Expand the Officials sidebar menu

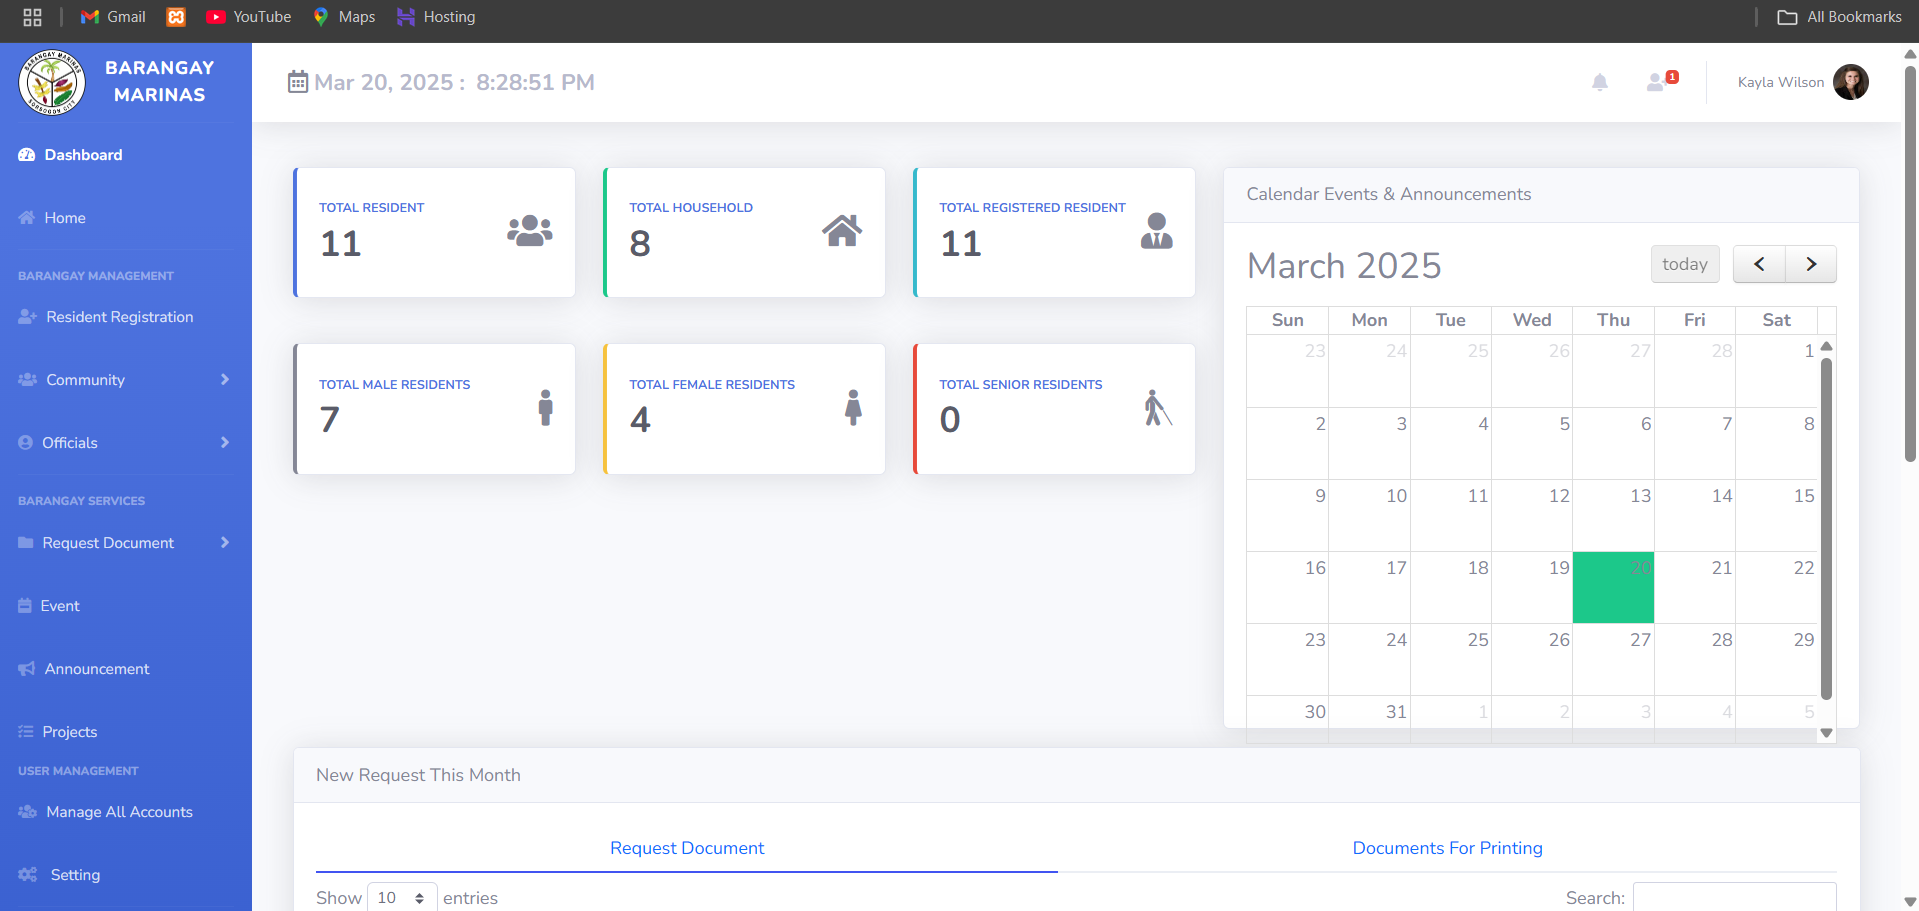tap(125, 443)
